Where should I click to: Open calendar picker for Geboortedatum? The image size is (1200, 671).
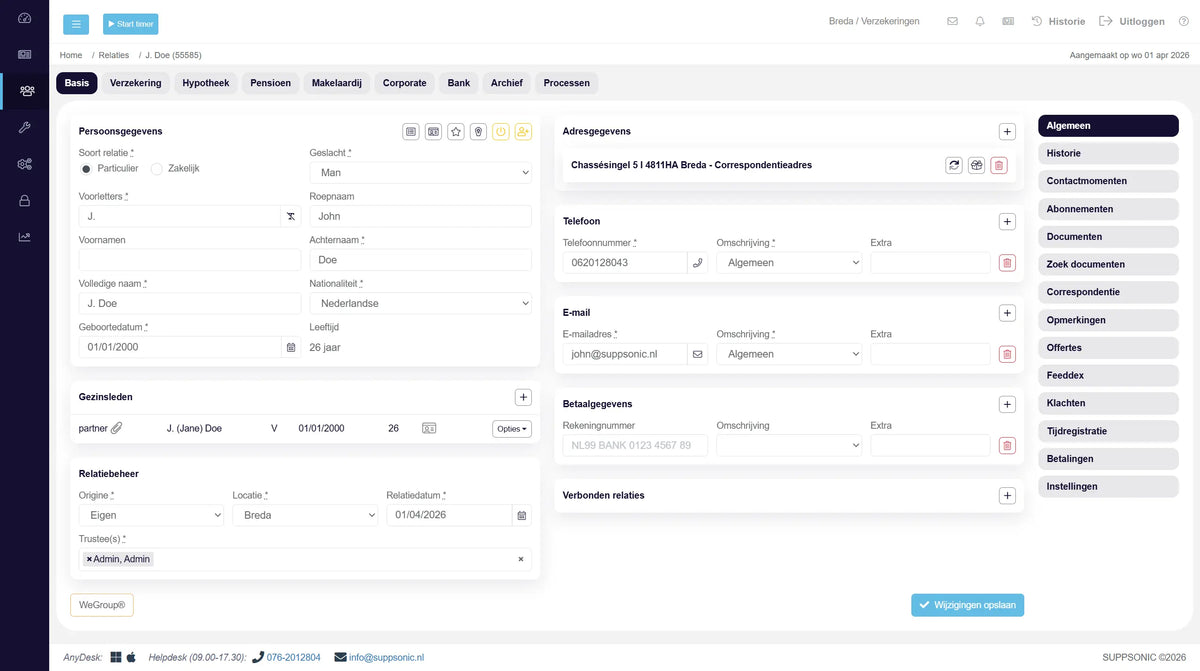291,347
